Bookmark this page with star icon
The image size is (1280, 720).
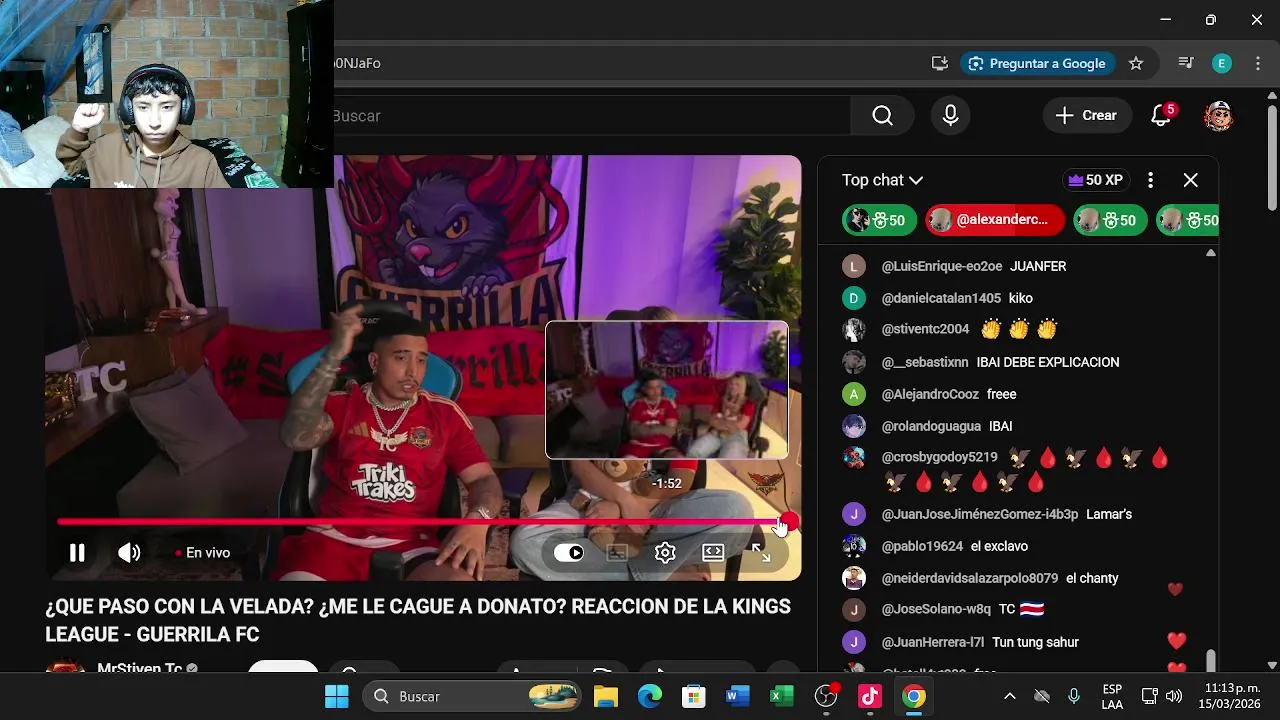[x=1136, y=63]
